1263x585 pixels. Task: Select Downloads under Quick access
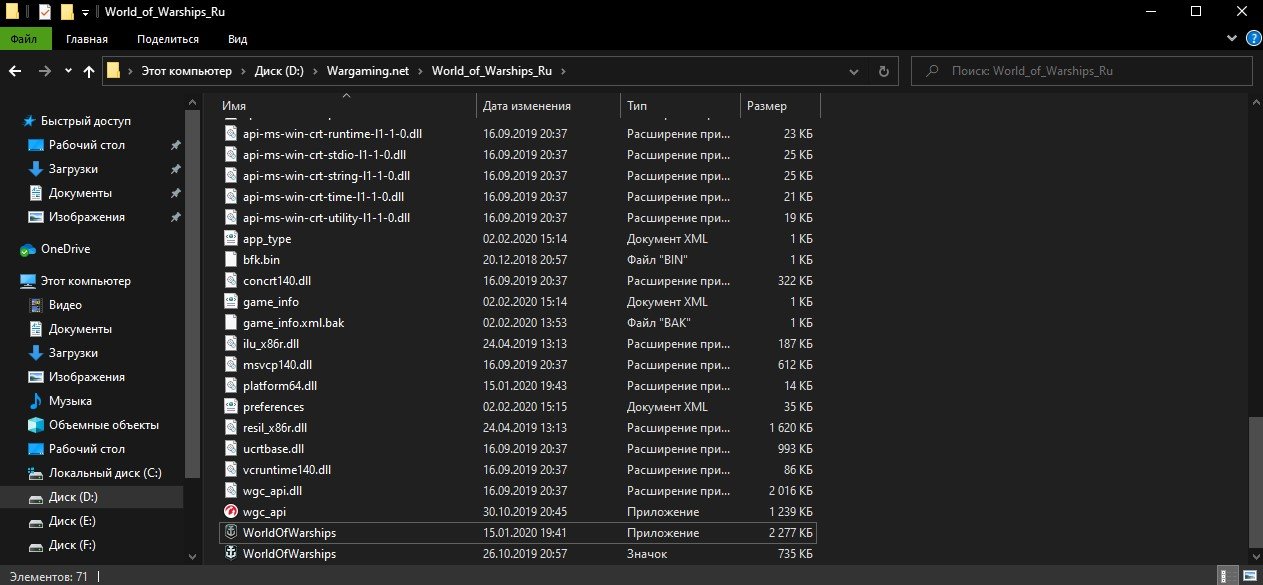pyautogui.click(x=73, y=169)
